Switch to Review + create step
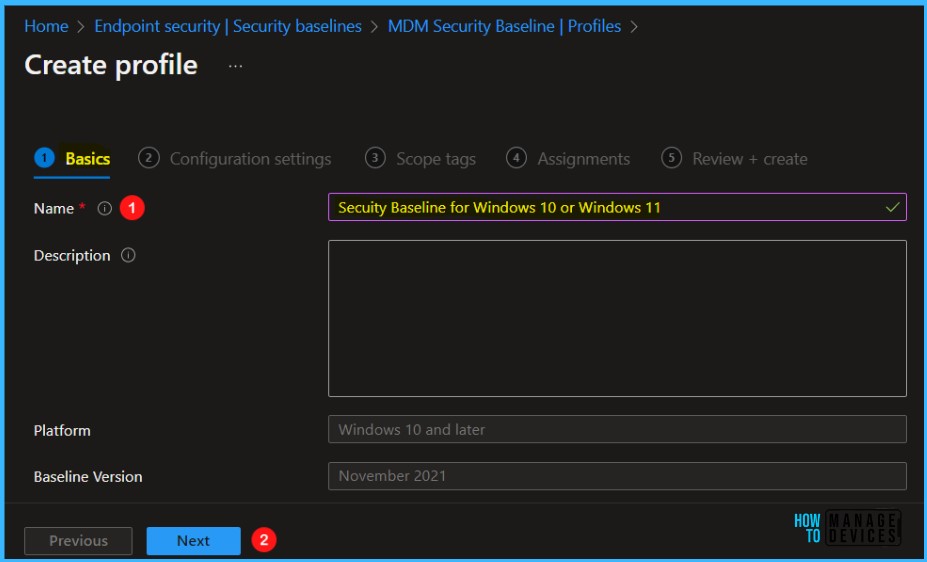 (734, 158)
